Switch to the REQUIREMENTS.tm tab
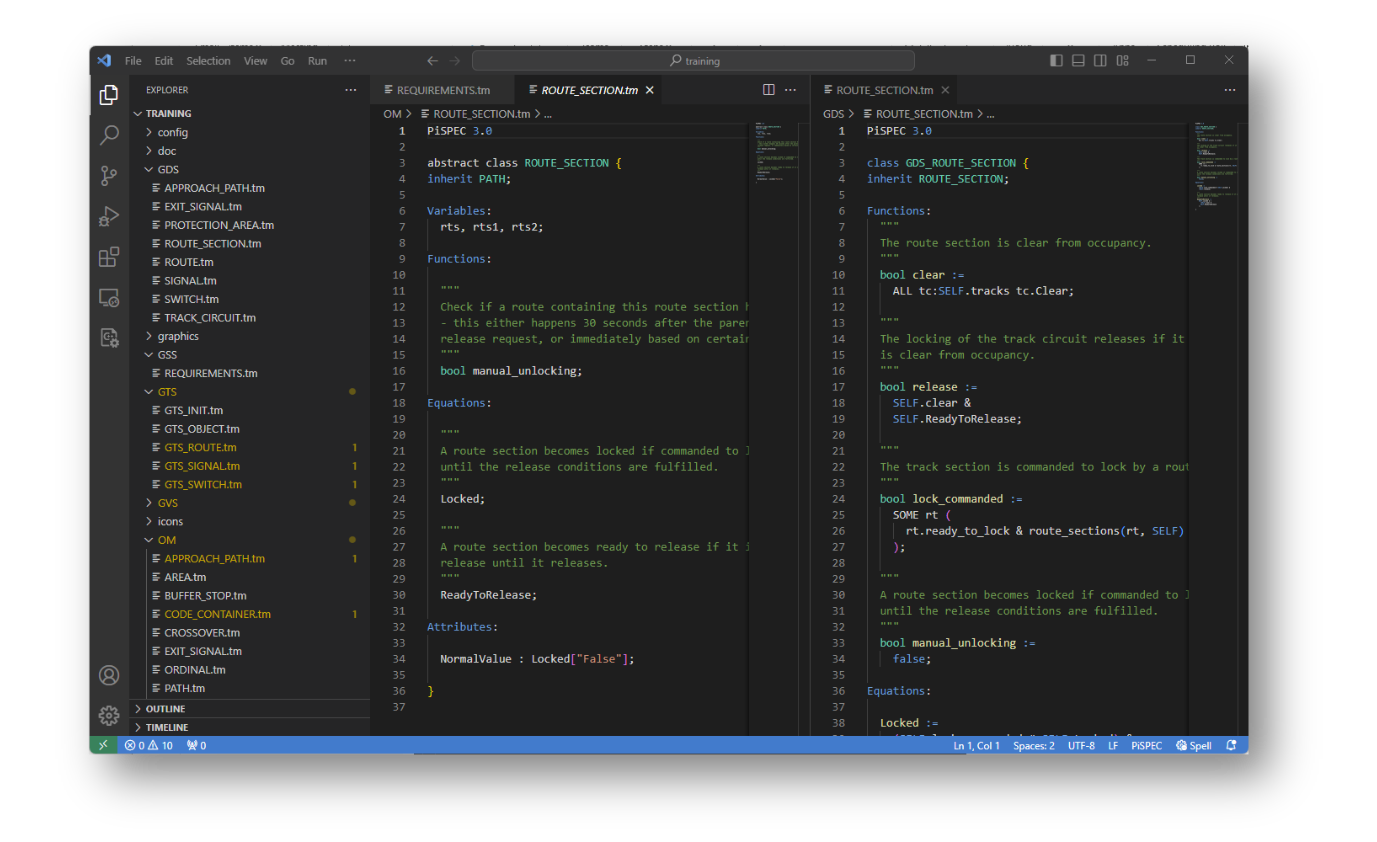This screenshot has height=842, width=1377. [443, 90]
